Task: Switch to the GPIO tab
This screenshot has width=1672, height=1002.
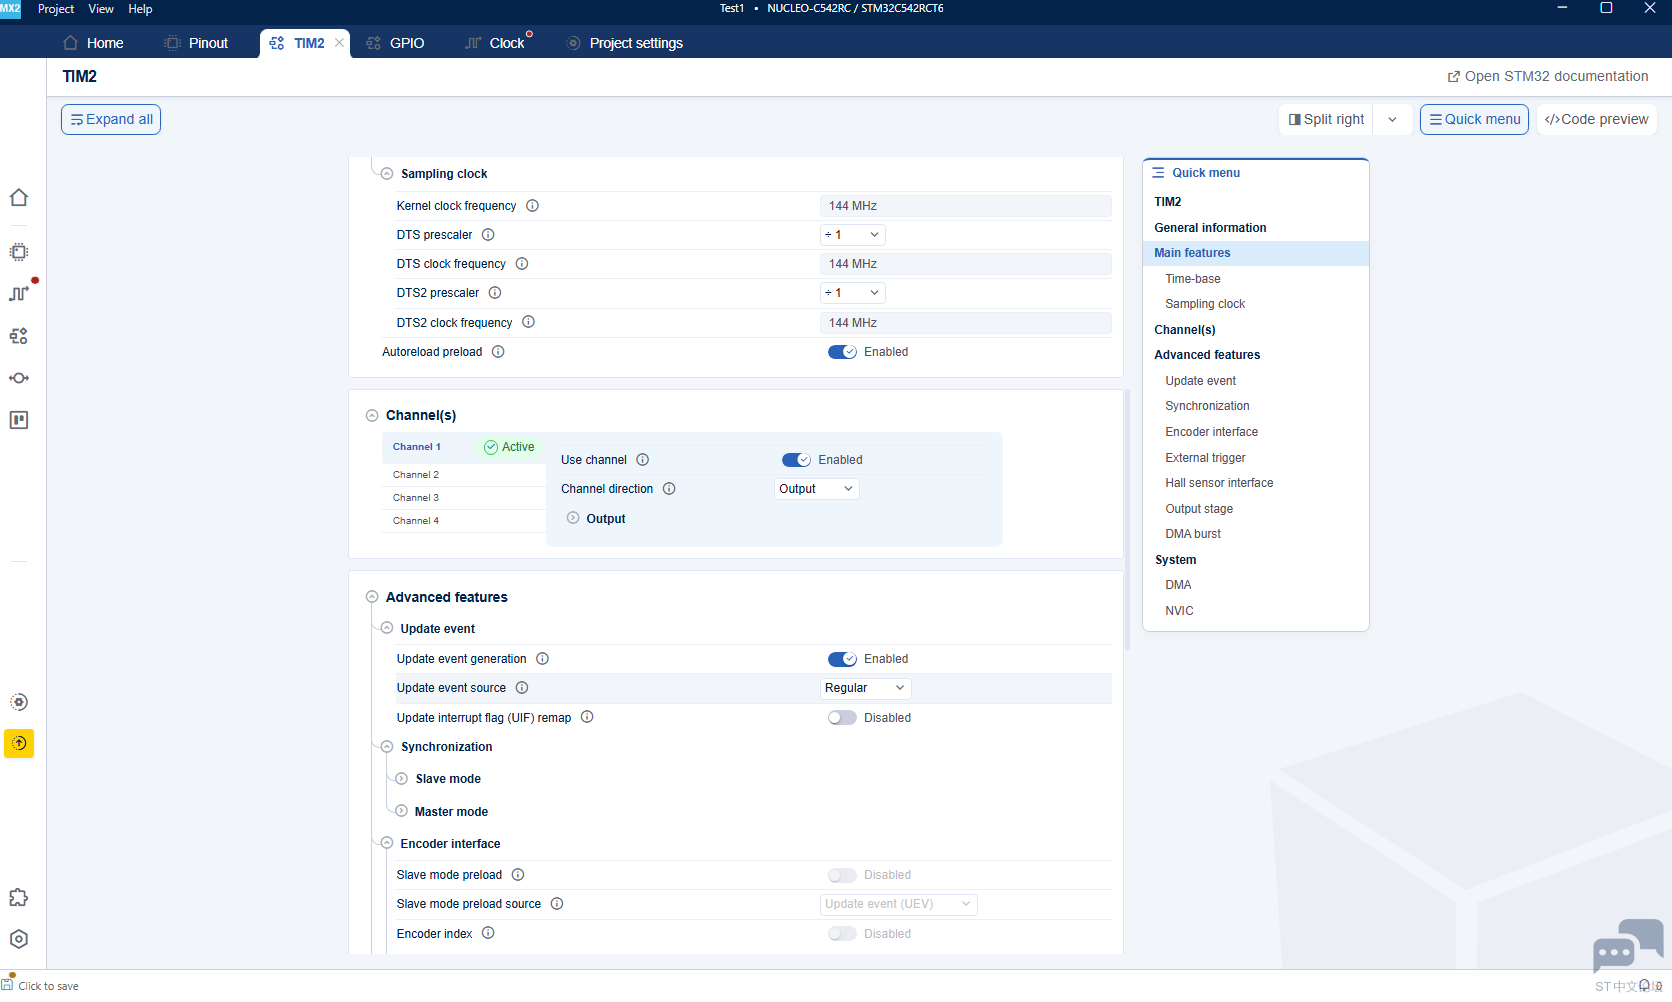Action: point(395,43)
